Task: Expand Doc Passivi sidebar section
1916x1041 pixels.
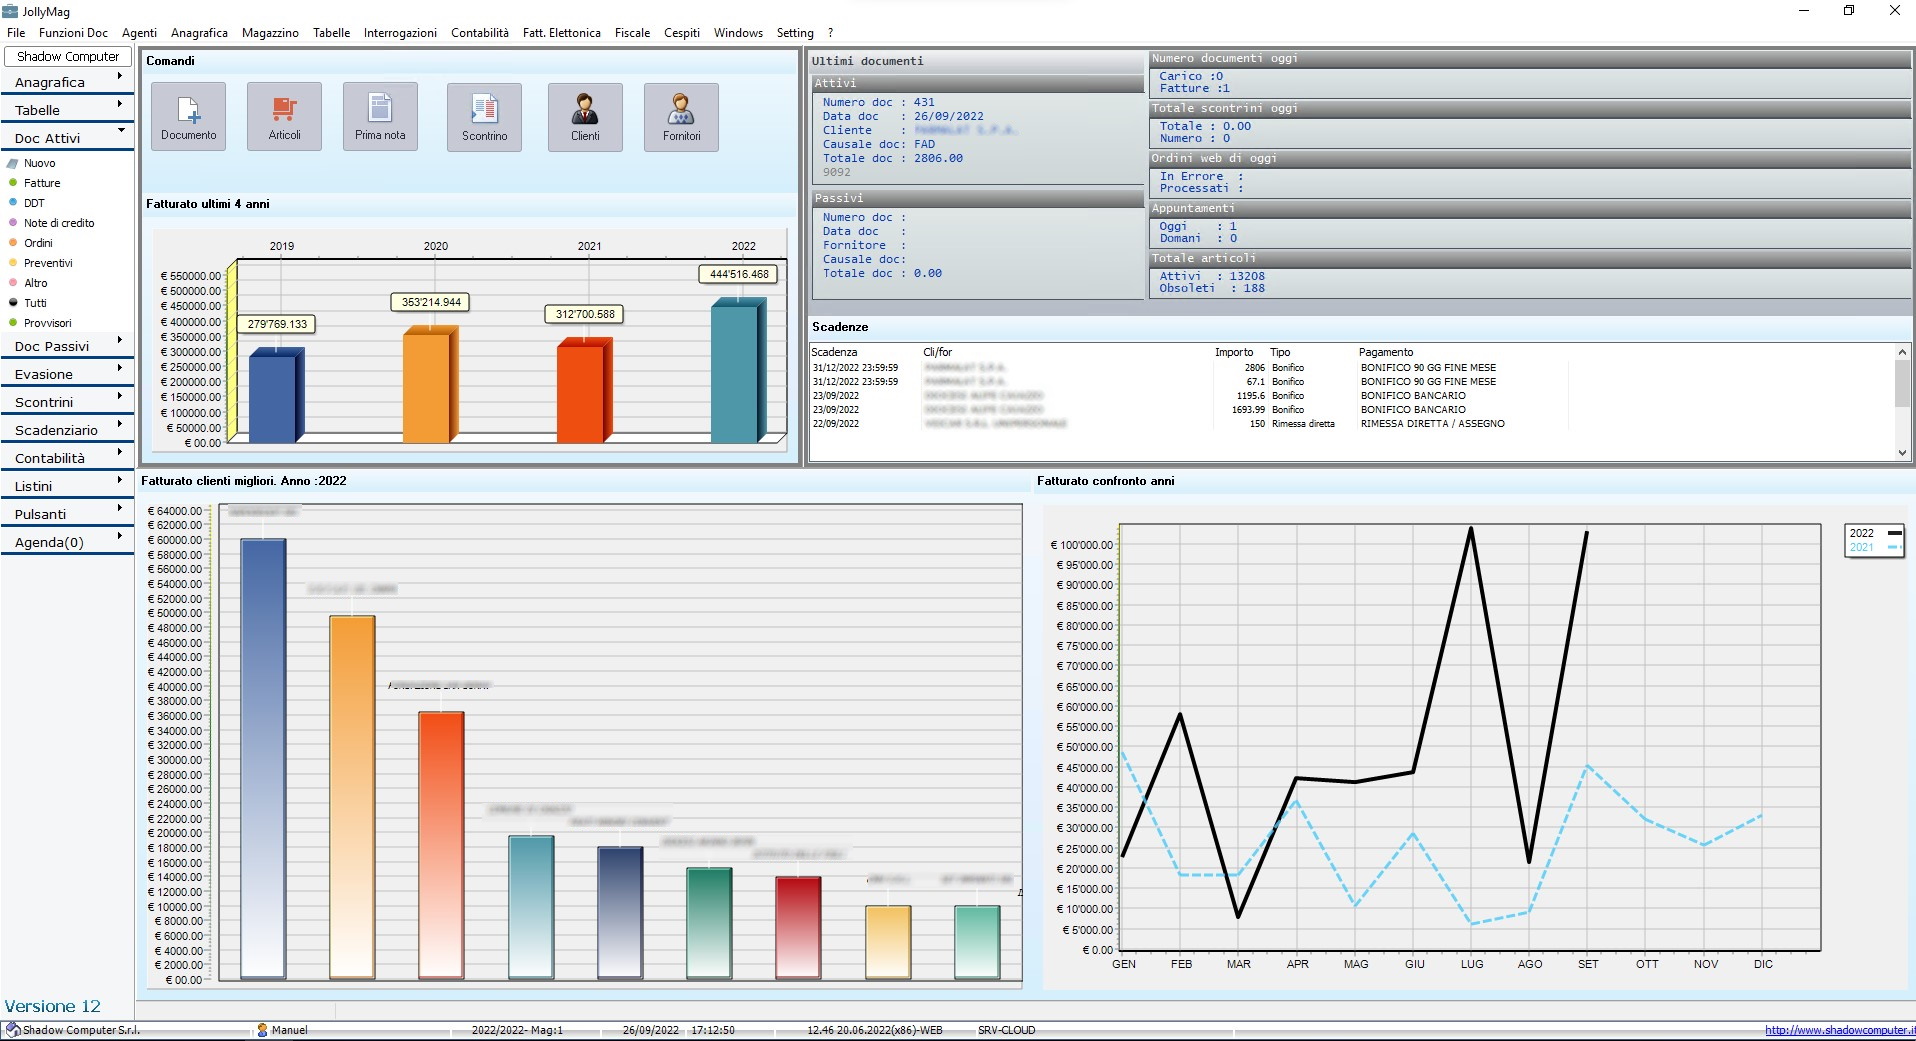Action: click(67, 346)
